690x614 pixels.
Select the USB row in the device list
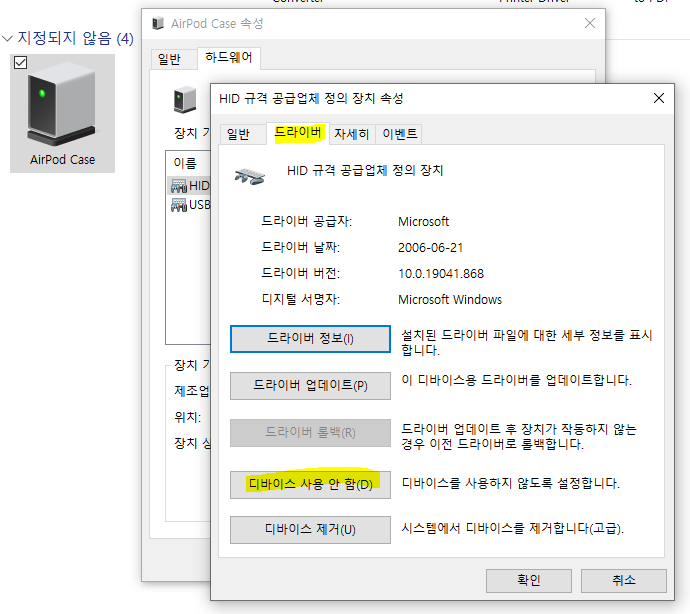pyautogui.click(x=190, y=205)
